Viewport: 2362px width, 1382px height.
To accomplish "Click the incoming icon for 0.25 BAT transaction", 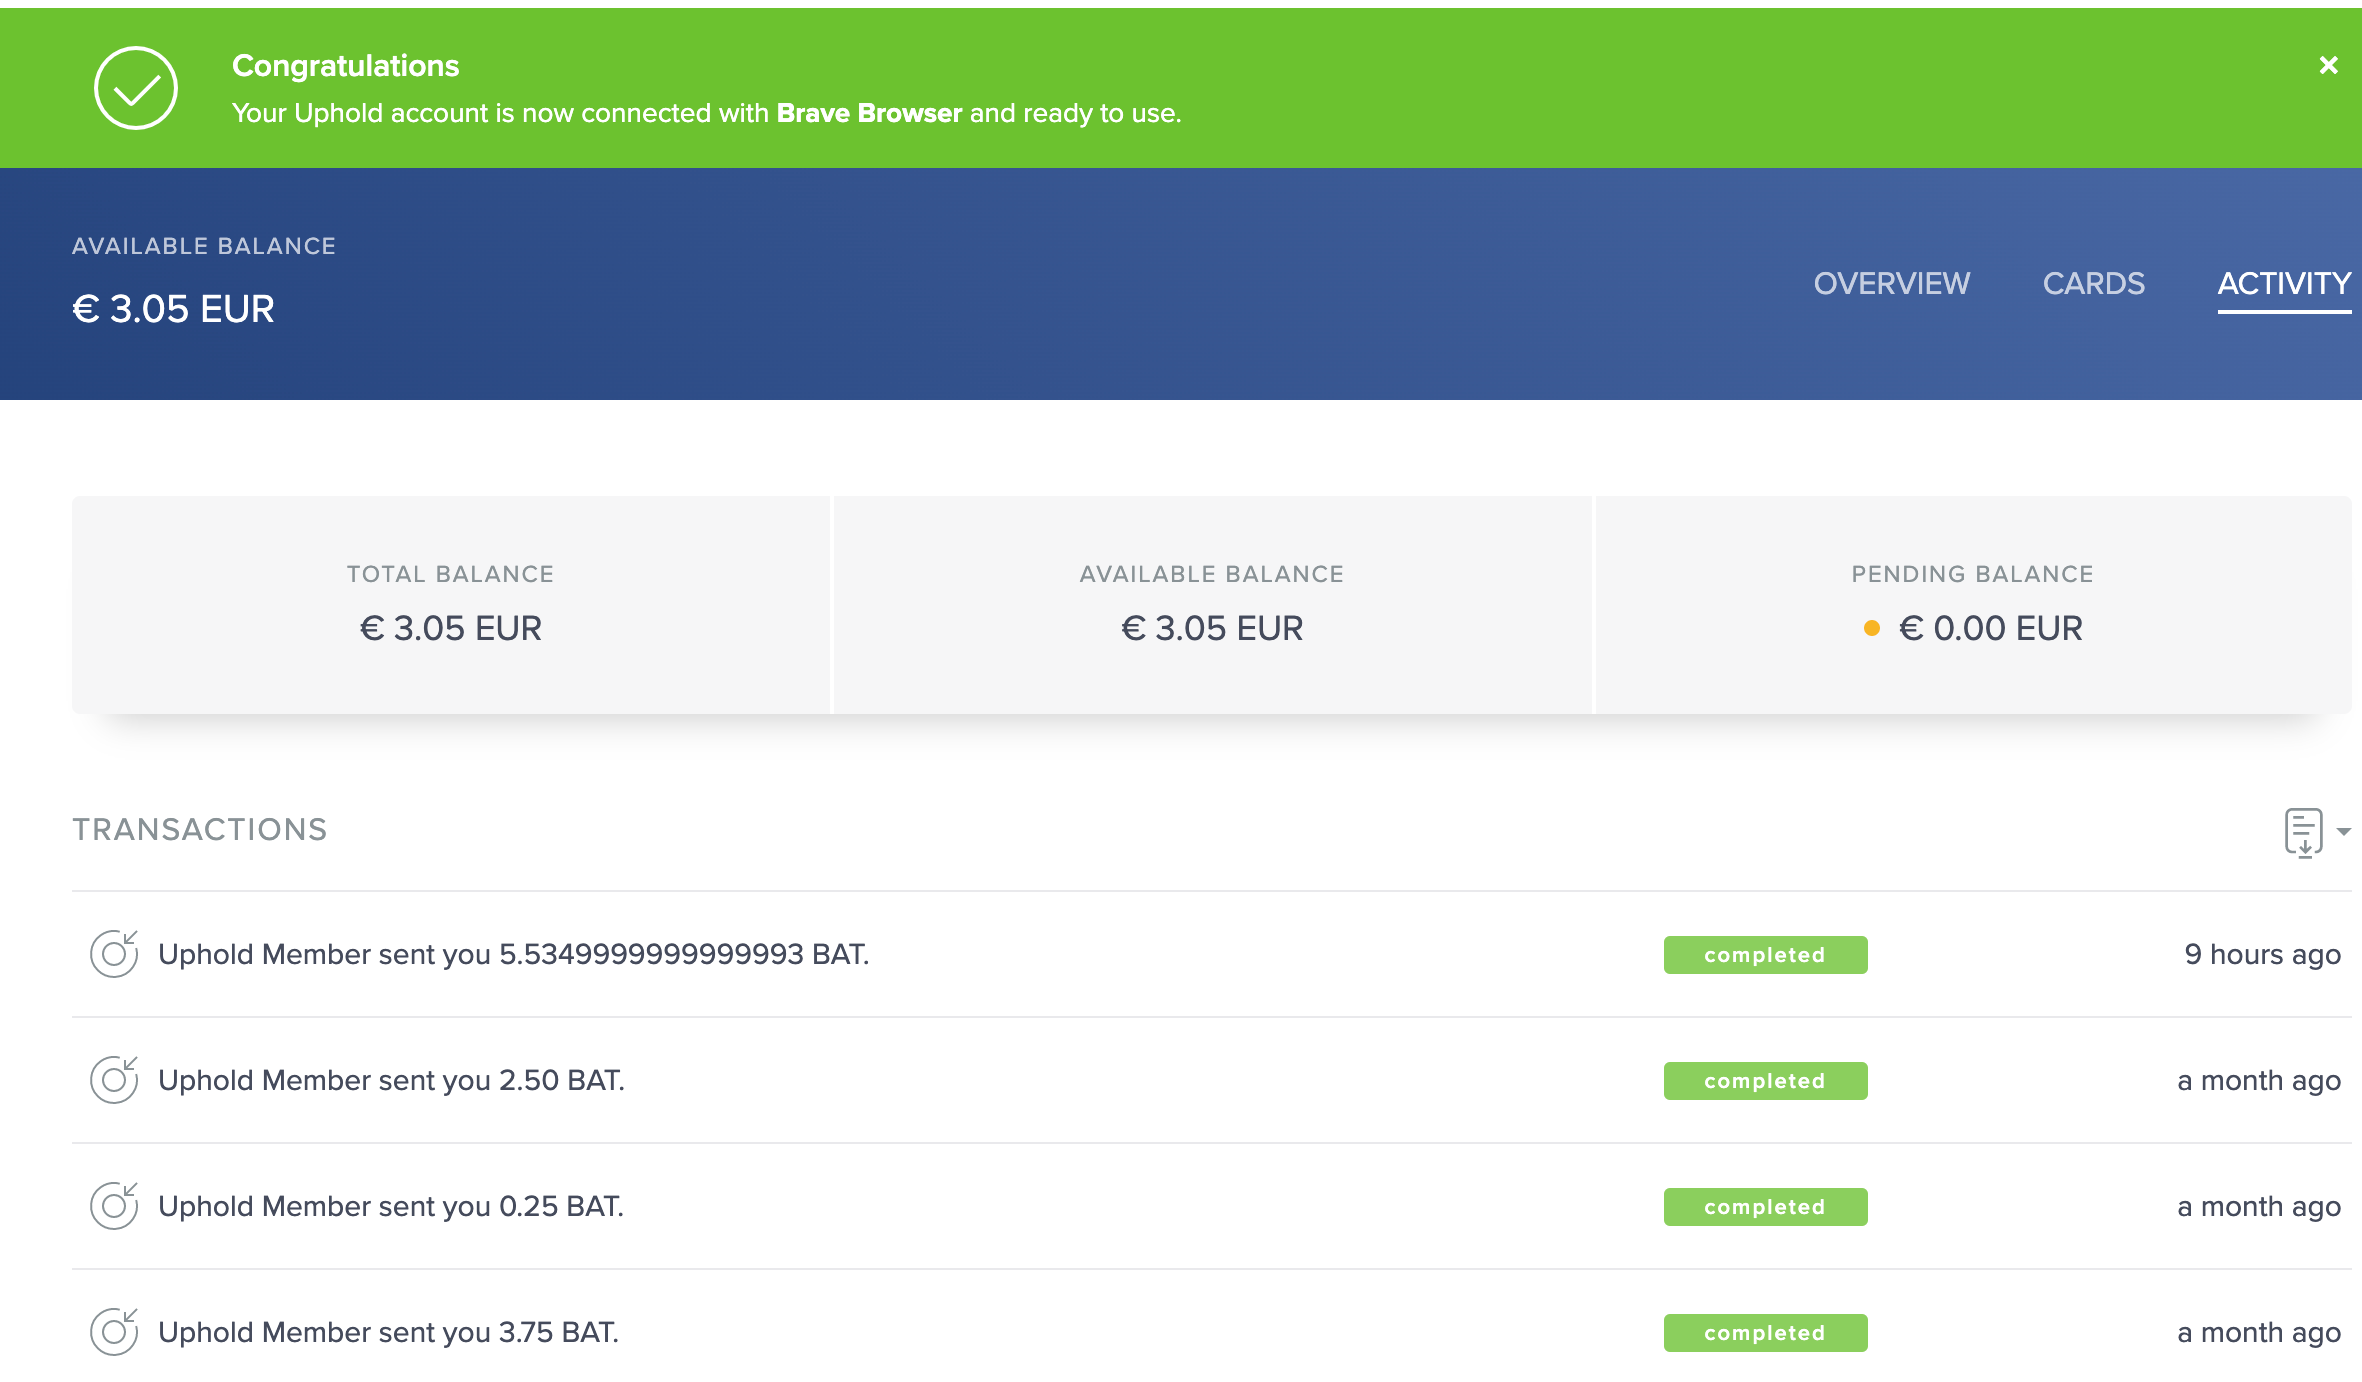I will pos(114,1206).
